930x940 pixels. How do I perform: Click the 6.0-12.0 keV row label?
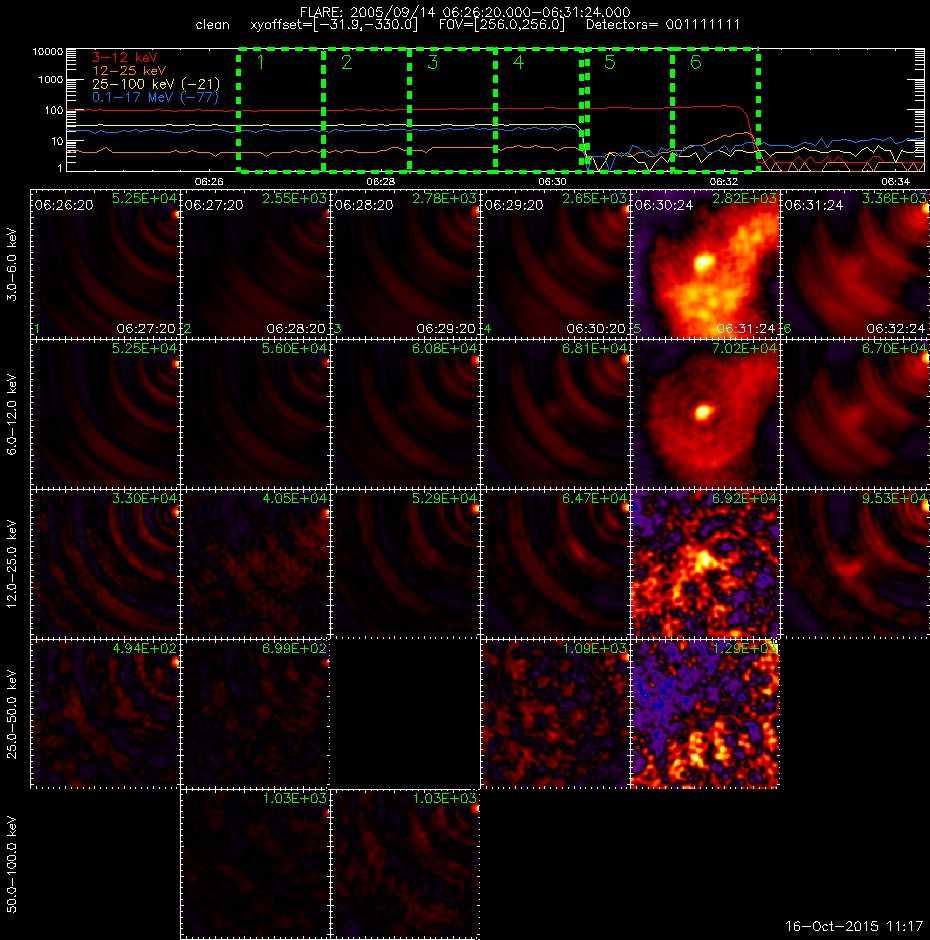pos(12,414)
